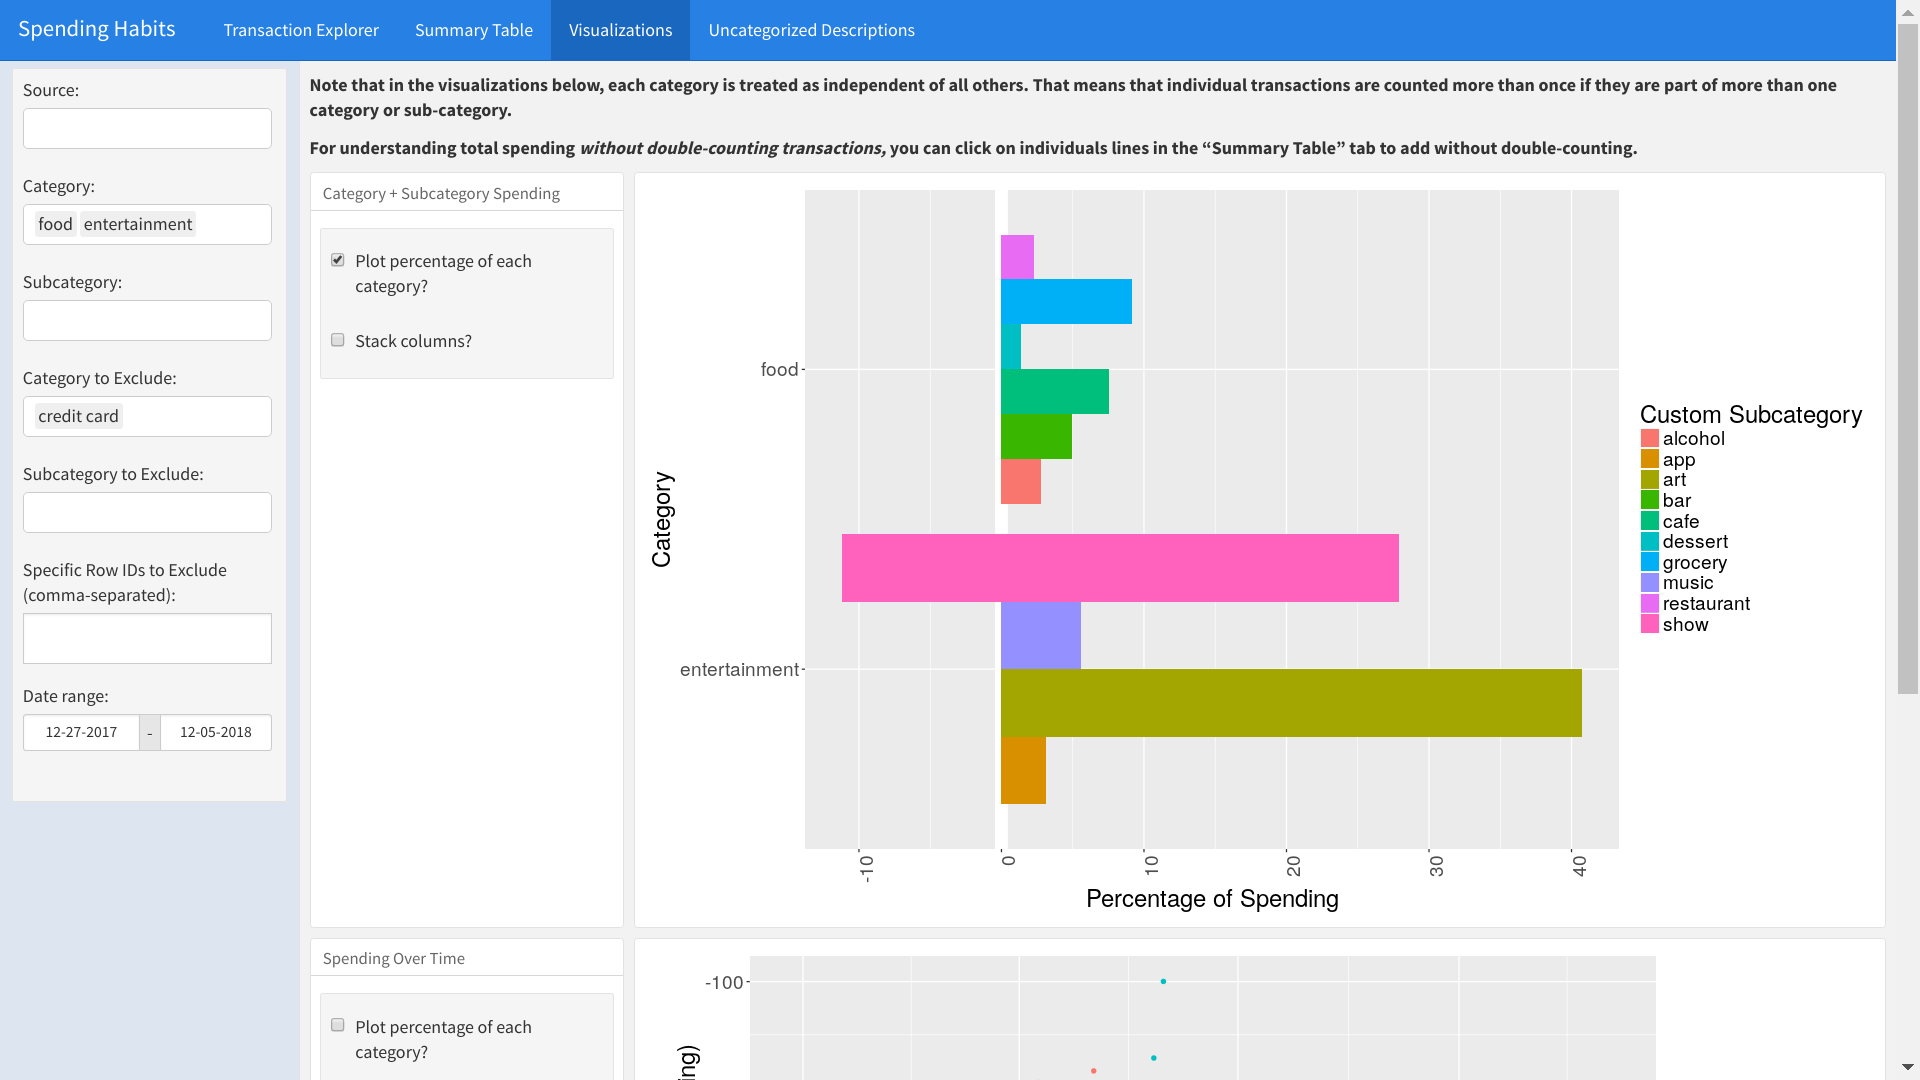The image size is (1920, 1080).
Task: Click the alcohol legend swatch
Action: pyautogui.click(x=1650, y=438)
